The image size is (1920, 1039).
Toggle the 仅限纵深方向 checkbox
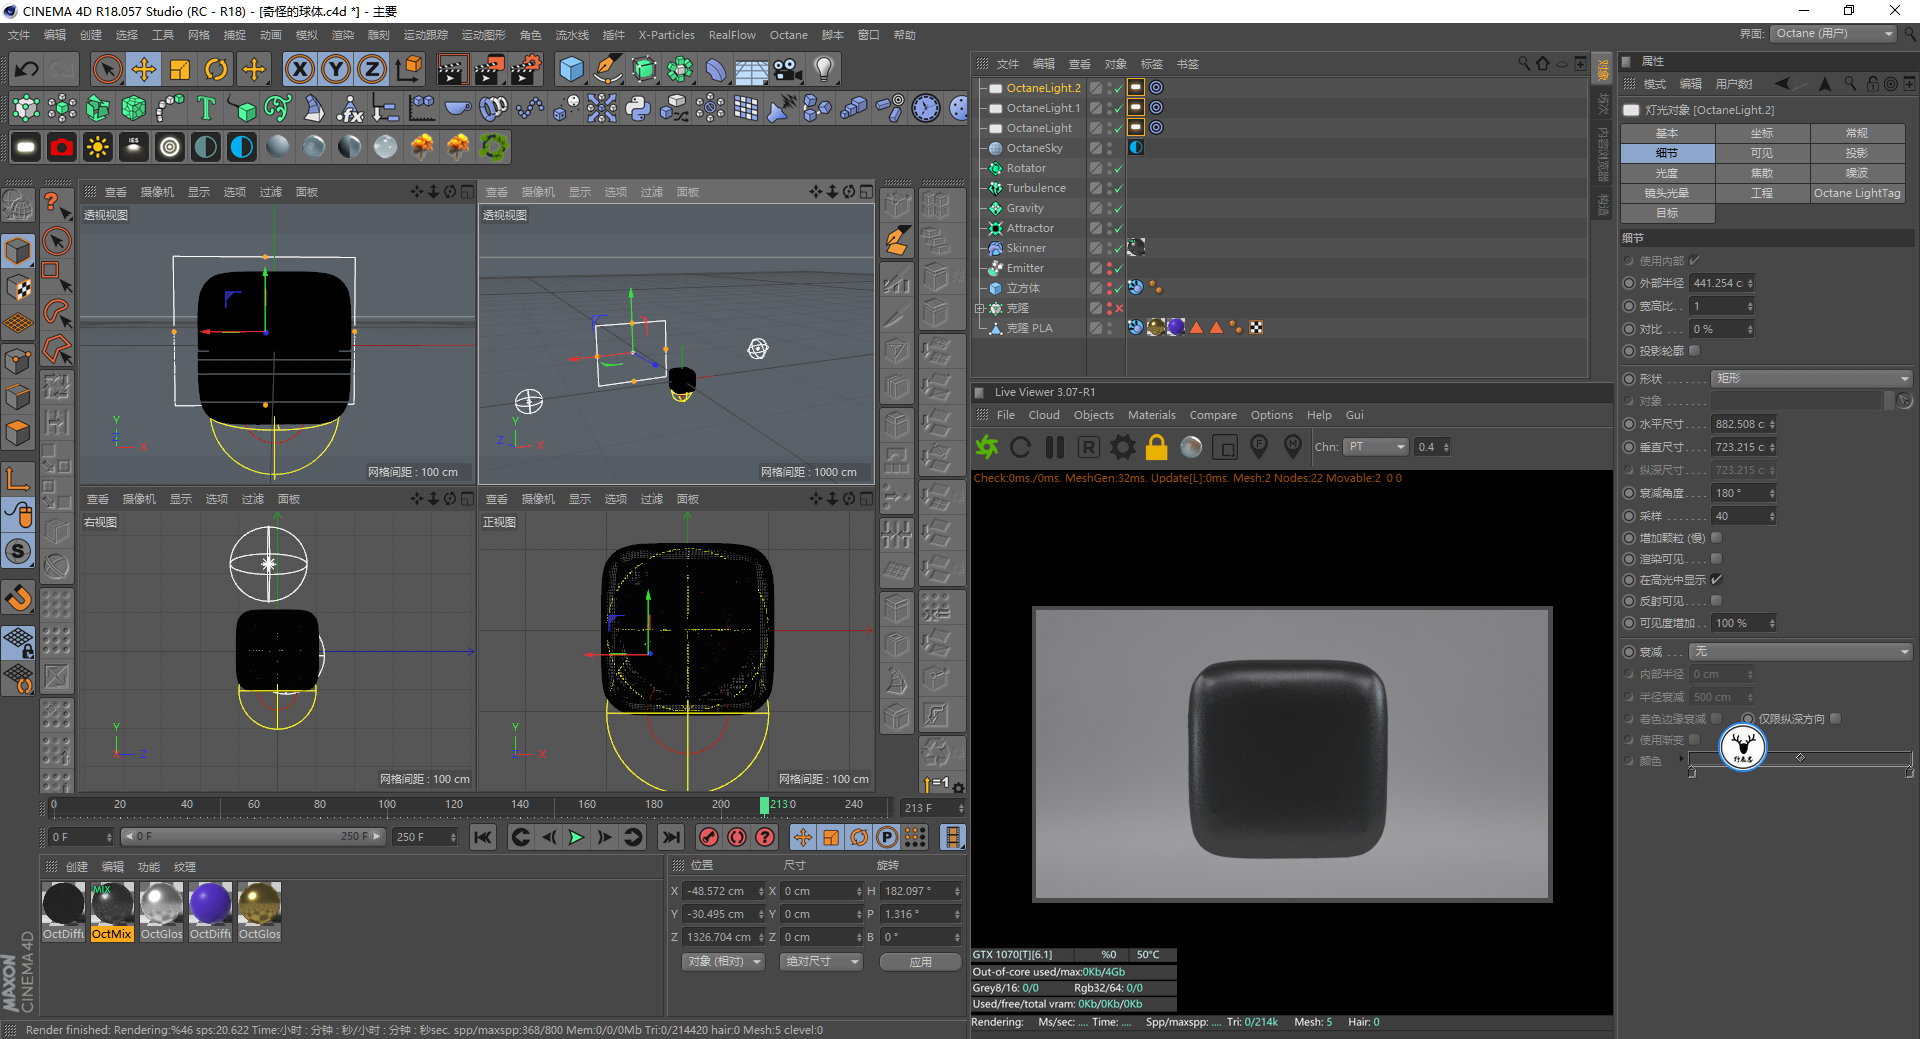(x=1835, y=718)
